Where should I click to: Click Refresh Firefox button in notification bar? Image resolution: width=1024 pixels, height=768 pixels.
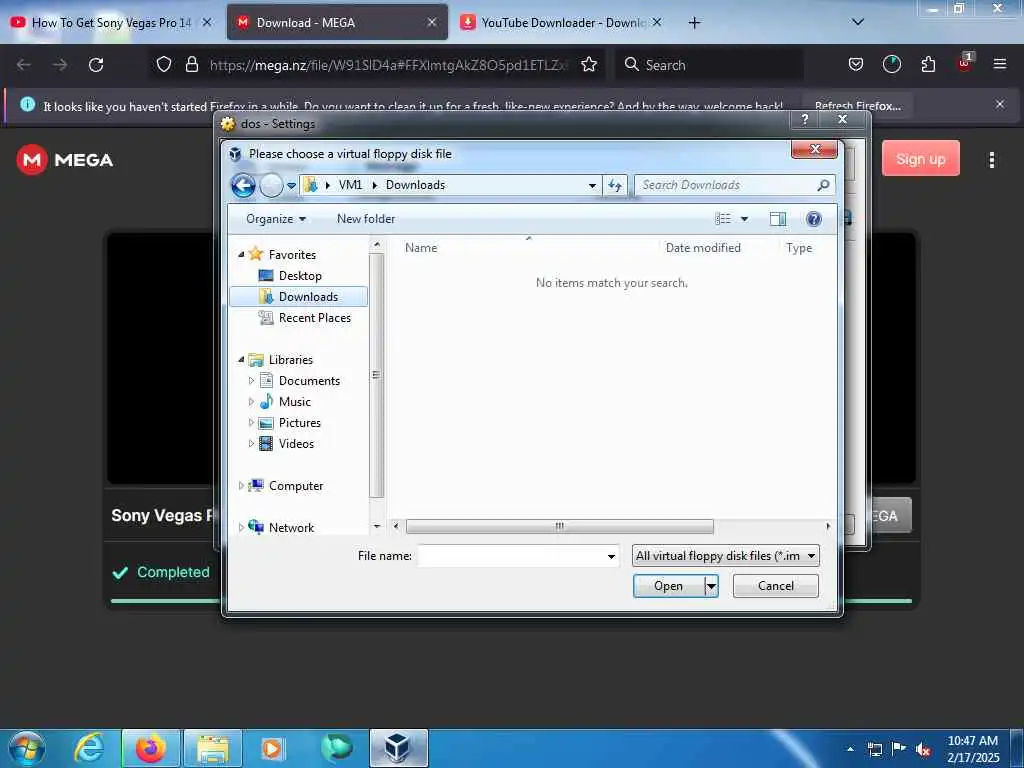click(x=857, y=106)
